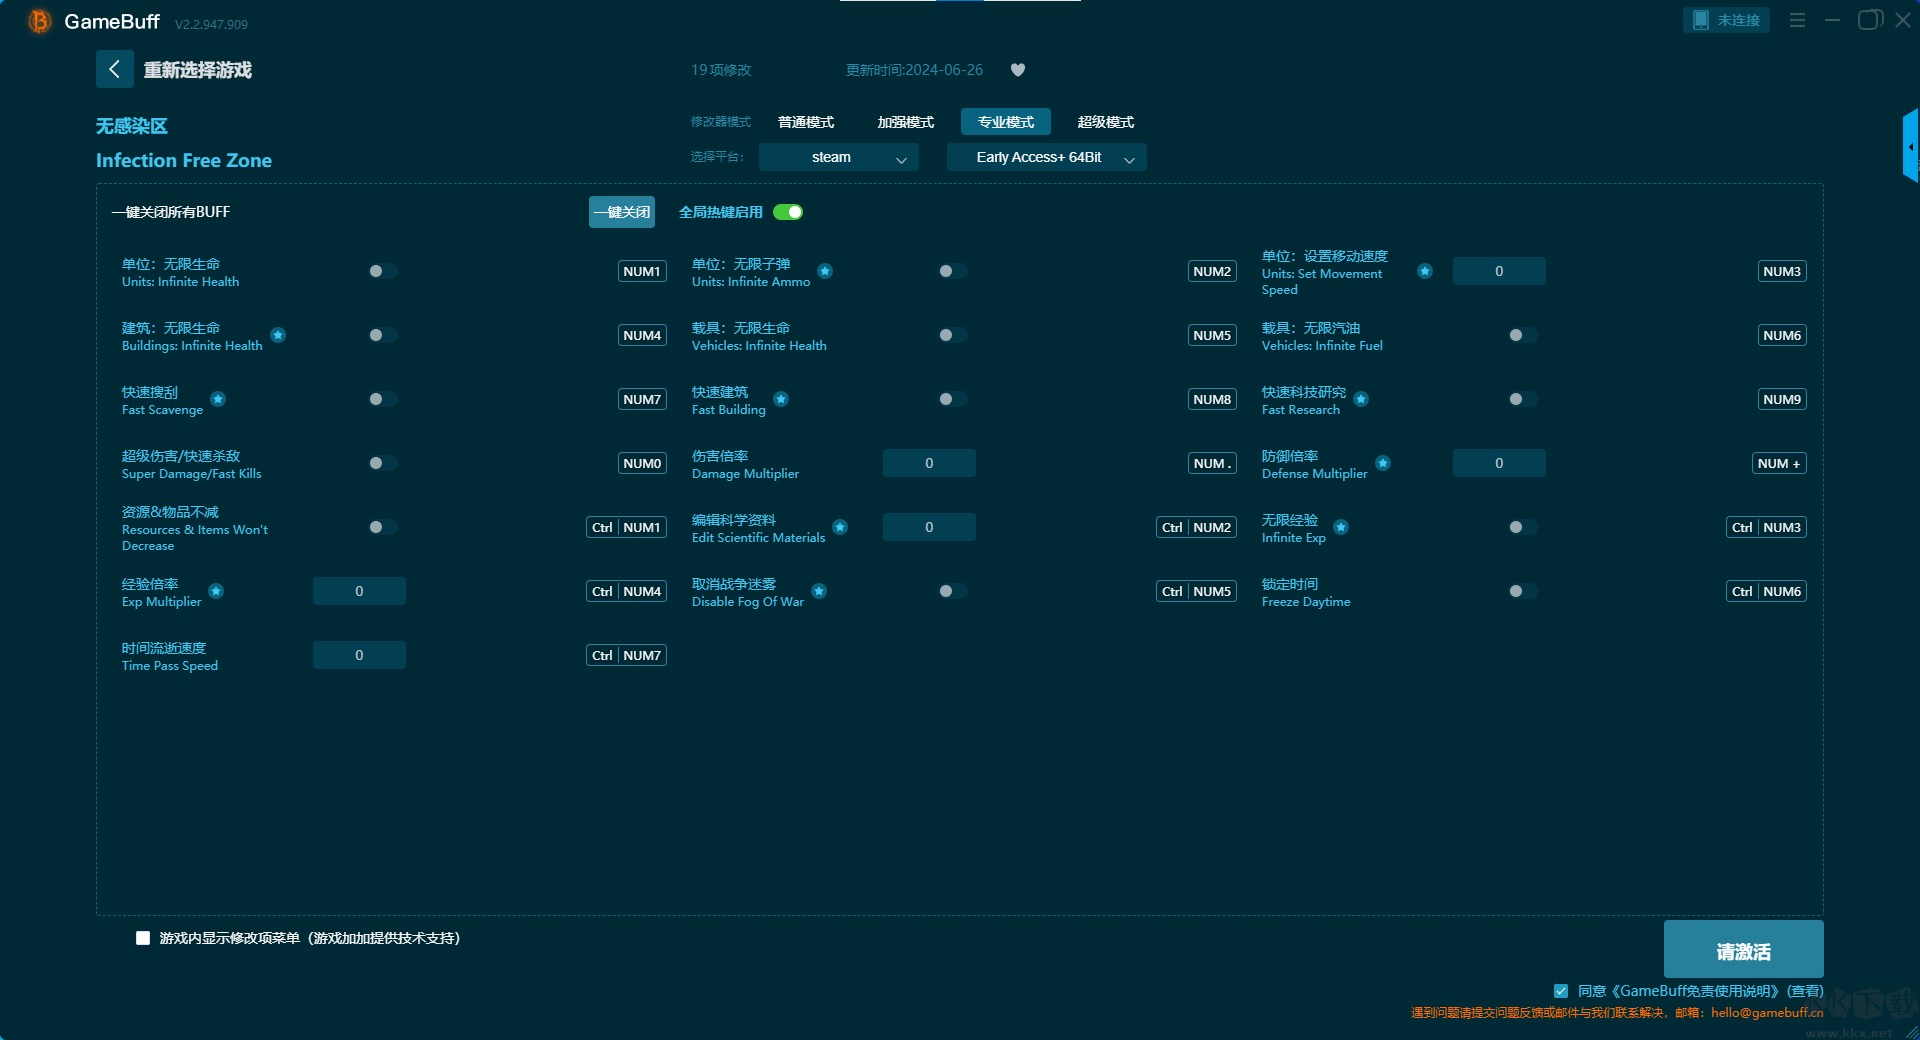Viewport: 1920px width, 1040px height.
Task: Click the GameBuff logo icon
Action: pyautogui.click(x=39, y=21)
